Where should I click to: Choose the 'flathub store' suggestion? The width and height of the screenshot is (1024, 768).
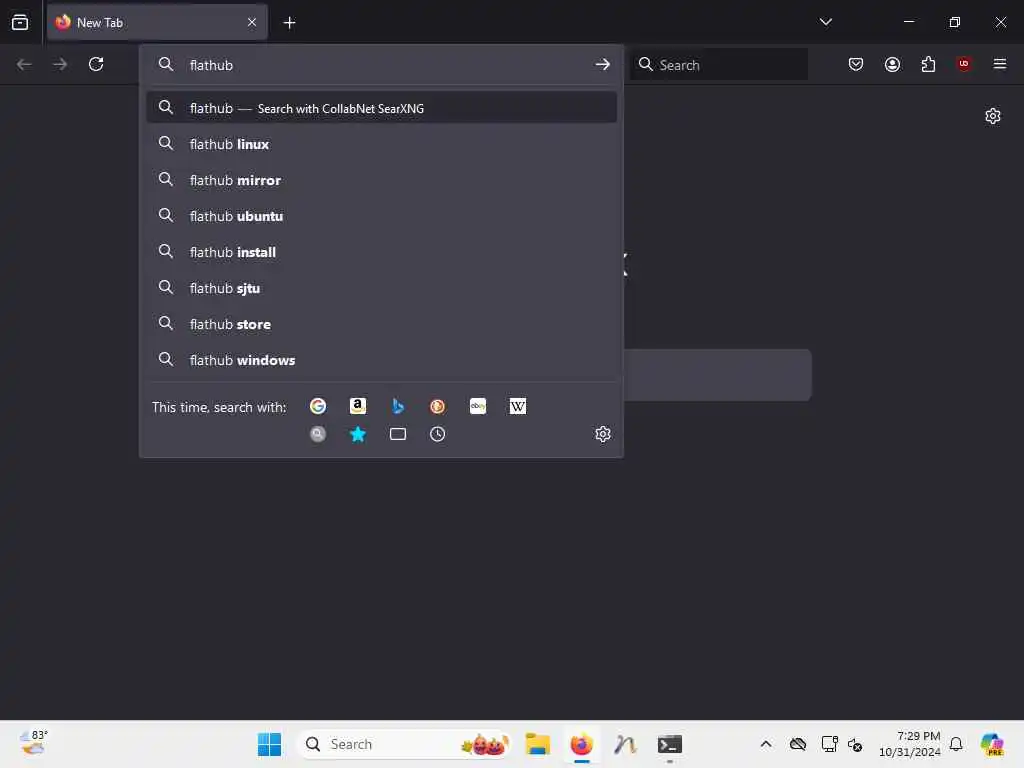(x=381, y=324)
